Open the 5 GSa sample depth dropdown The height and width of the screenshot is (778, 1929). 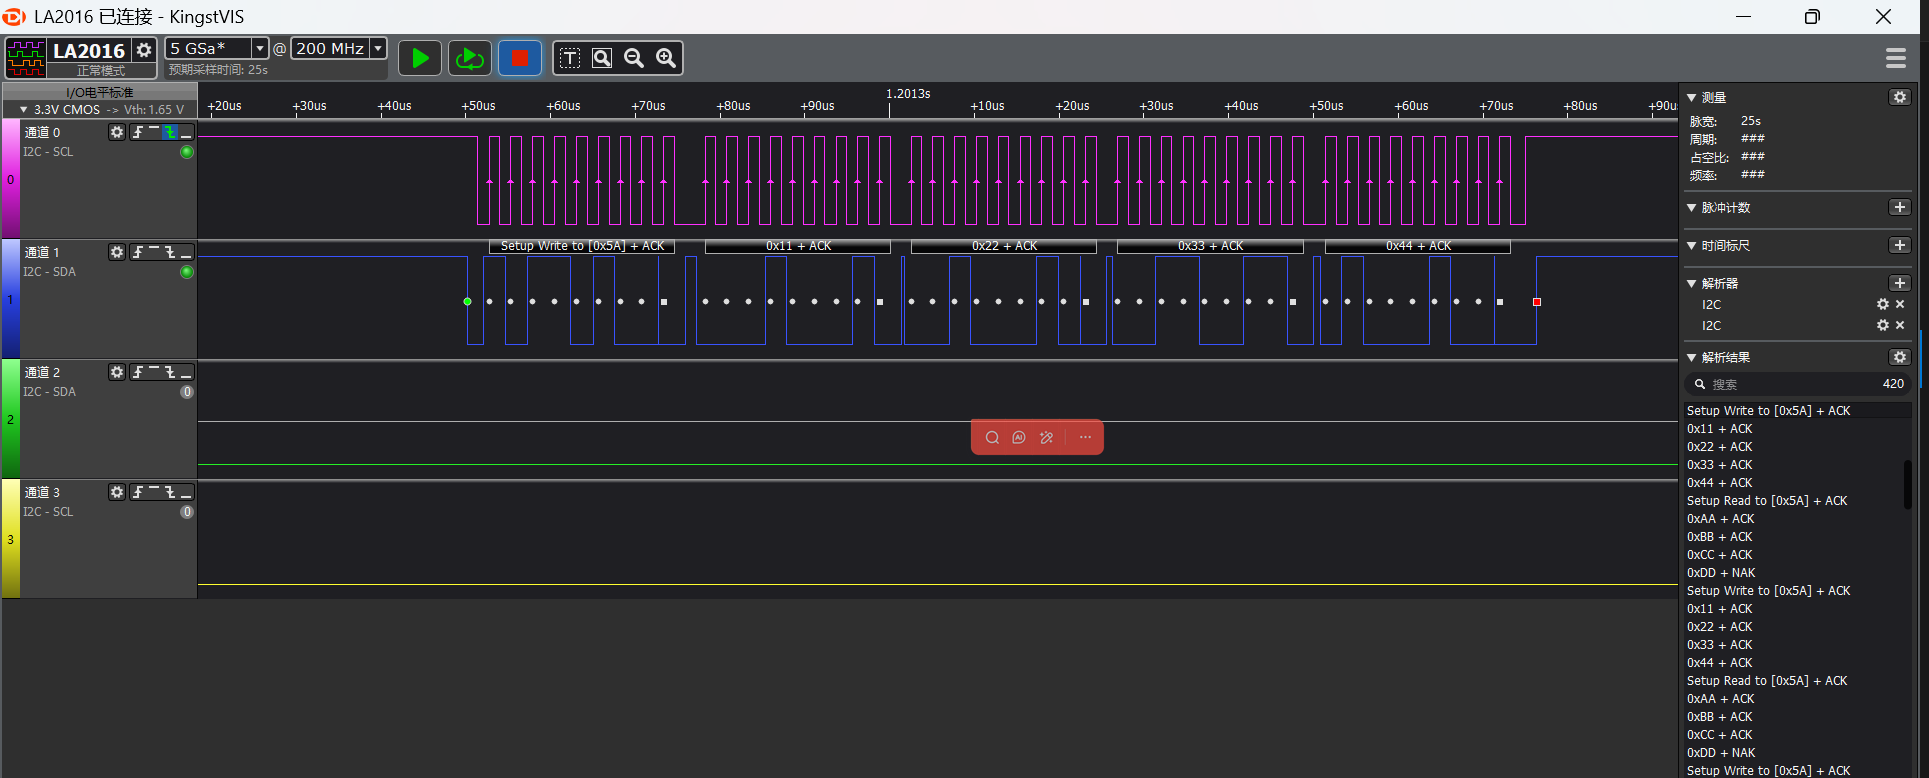point(259,48)
